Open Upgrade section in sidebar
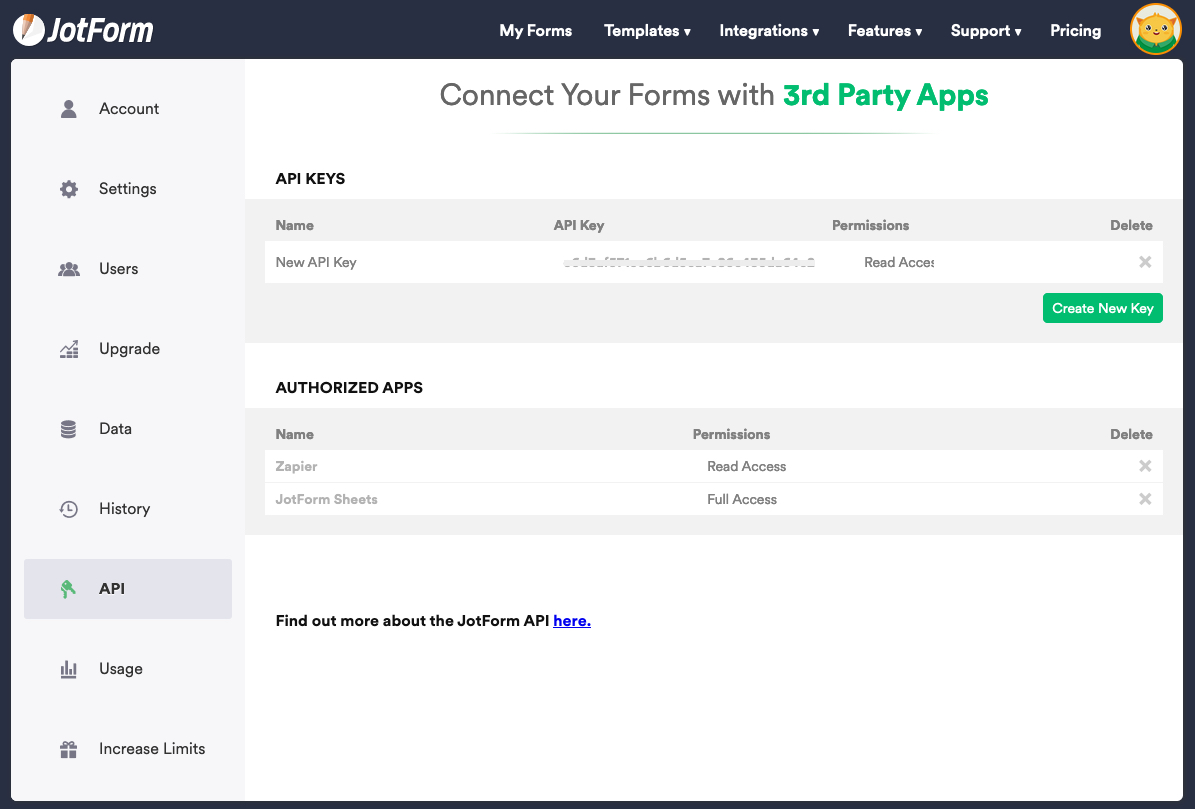The width and height of the screenshot is (1195, 809). (x=128, y=349)
